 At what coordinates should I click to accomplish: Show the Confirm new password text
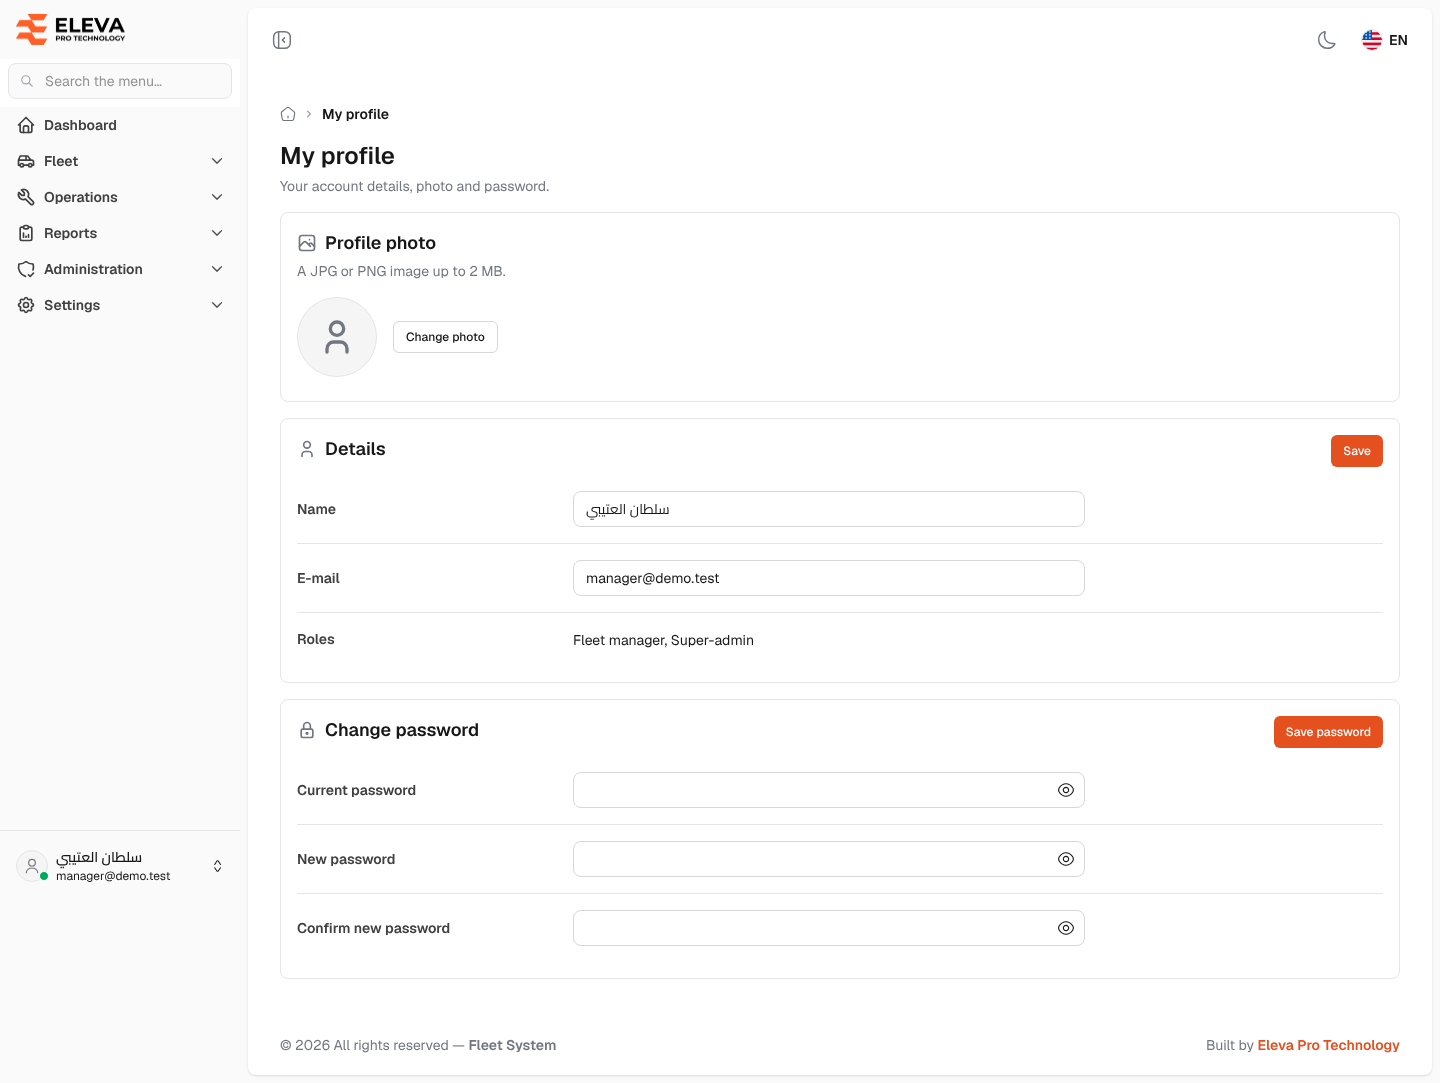click(x=1066, y=928)
